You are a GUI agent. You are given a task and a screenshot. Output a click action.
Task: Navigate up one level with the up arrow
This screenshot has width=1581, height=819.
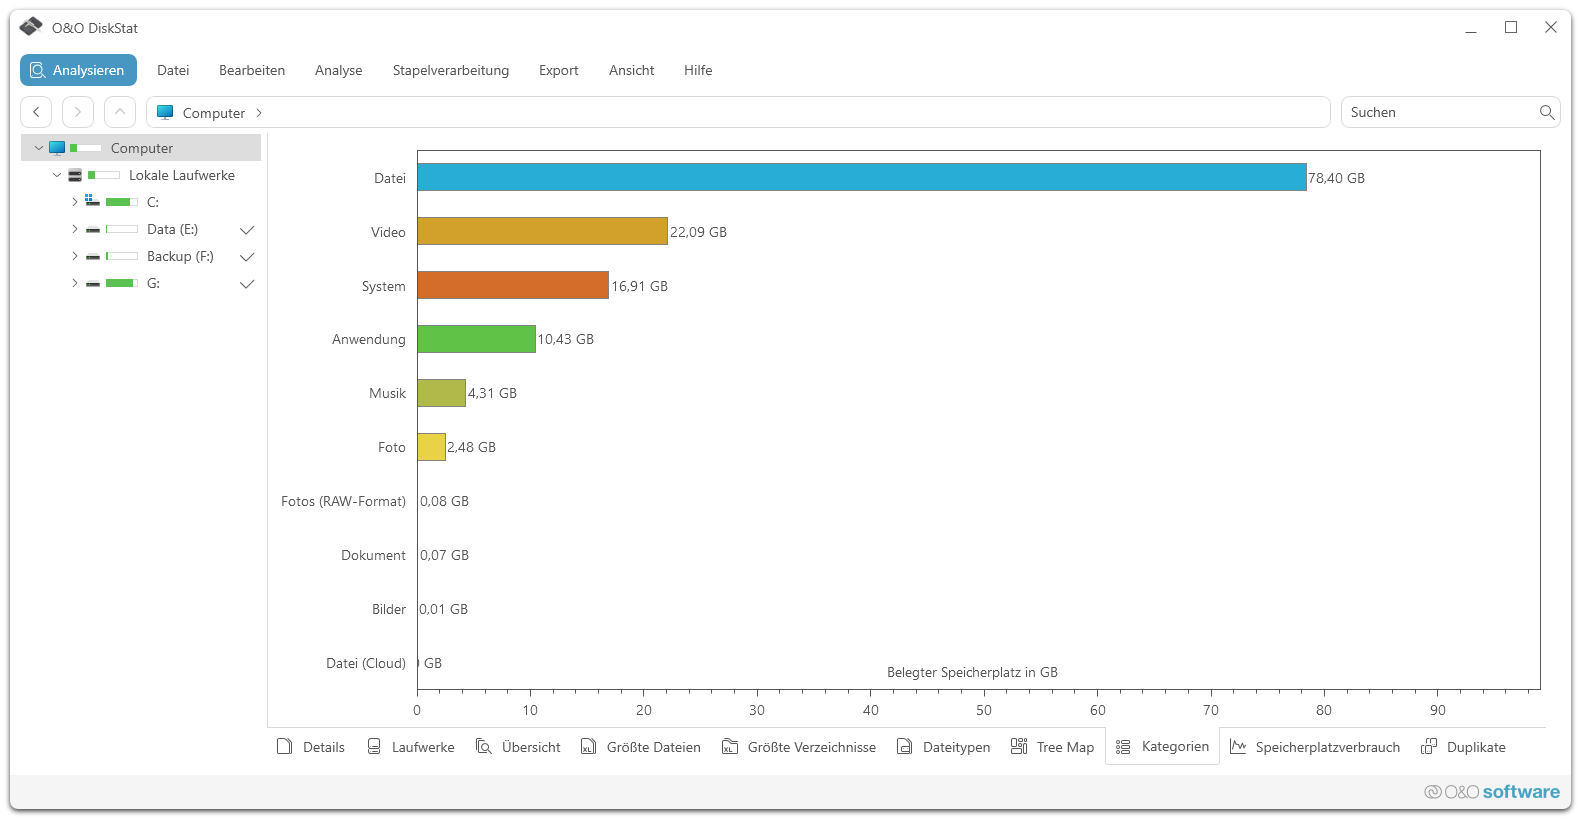120,112
